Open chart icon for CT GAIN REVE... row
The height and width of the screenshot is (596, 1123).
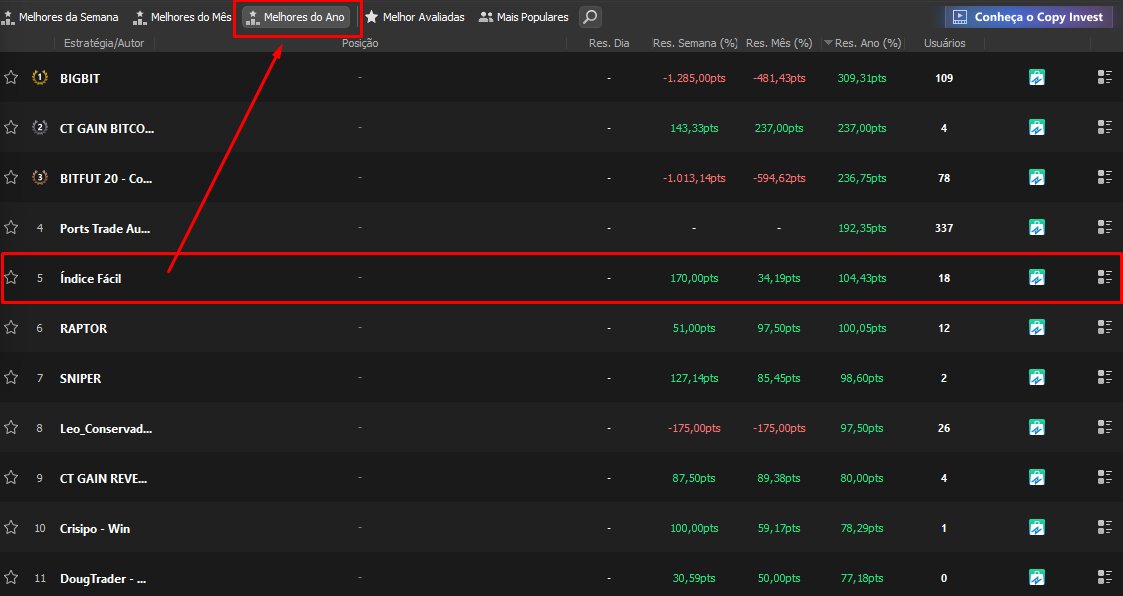1036,477
